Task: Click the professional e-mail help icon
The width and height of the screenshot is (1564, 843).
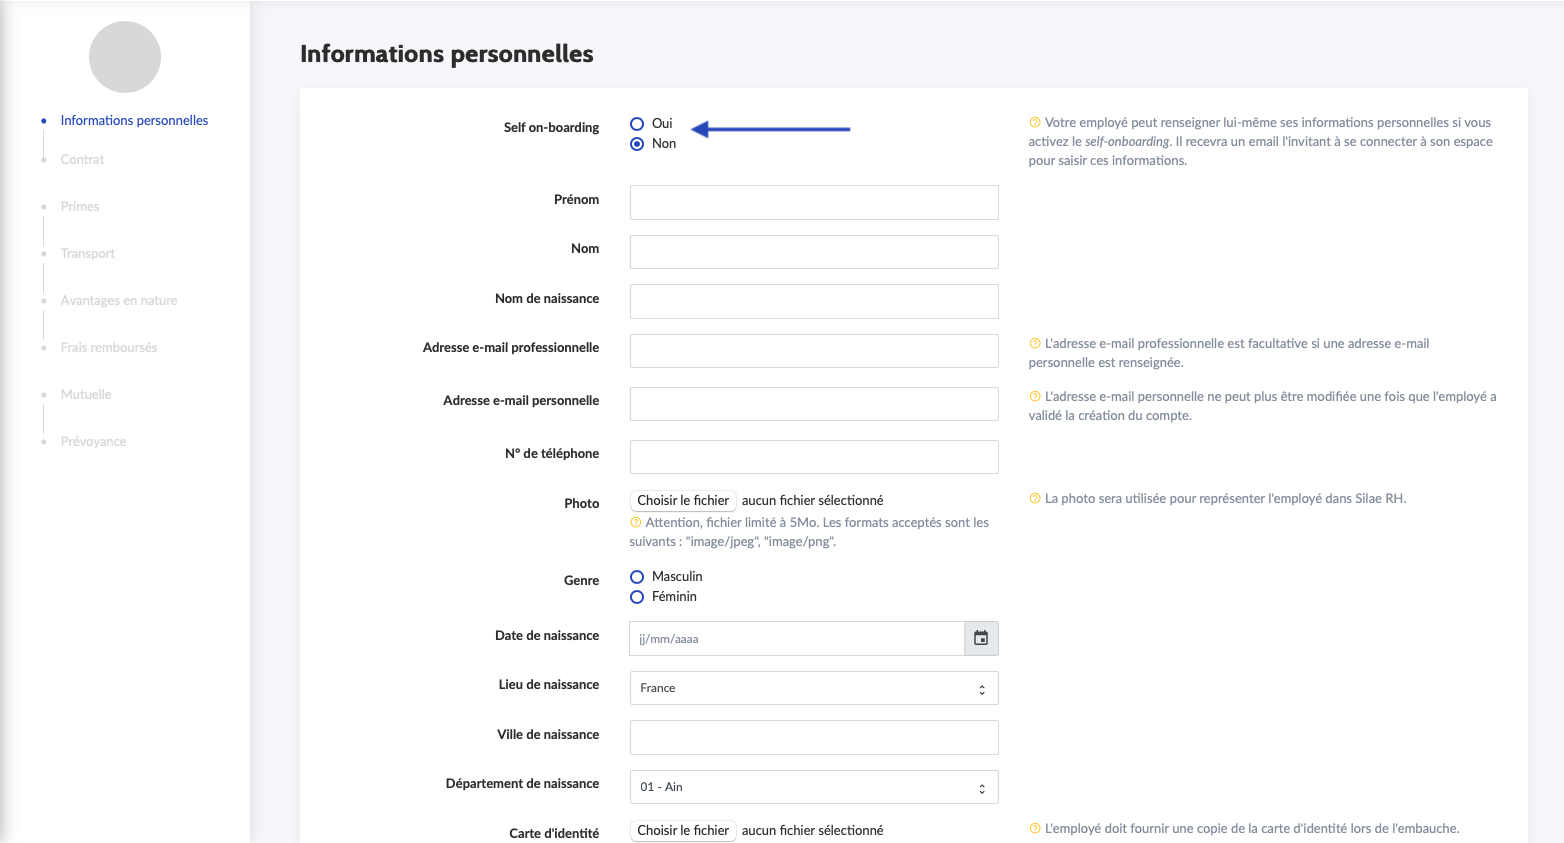Action: point(1035,344)
